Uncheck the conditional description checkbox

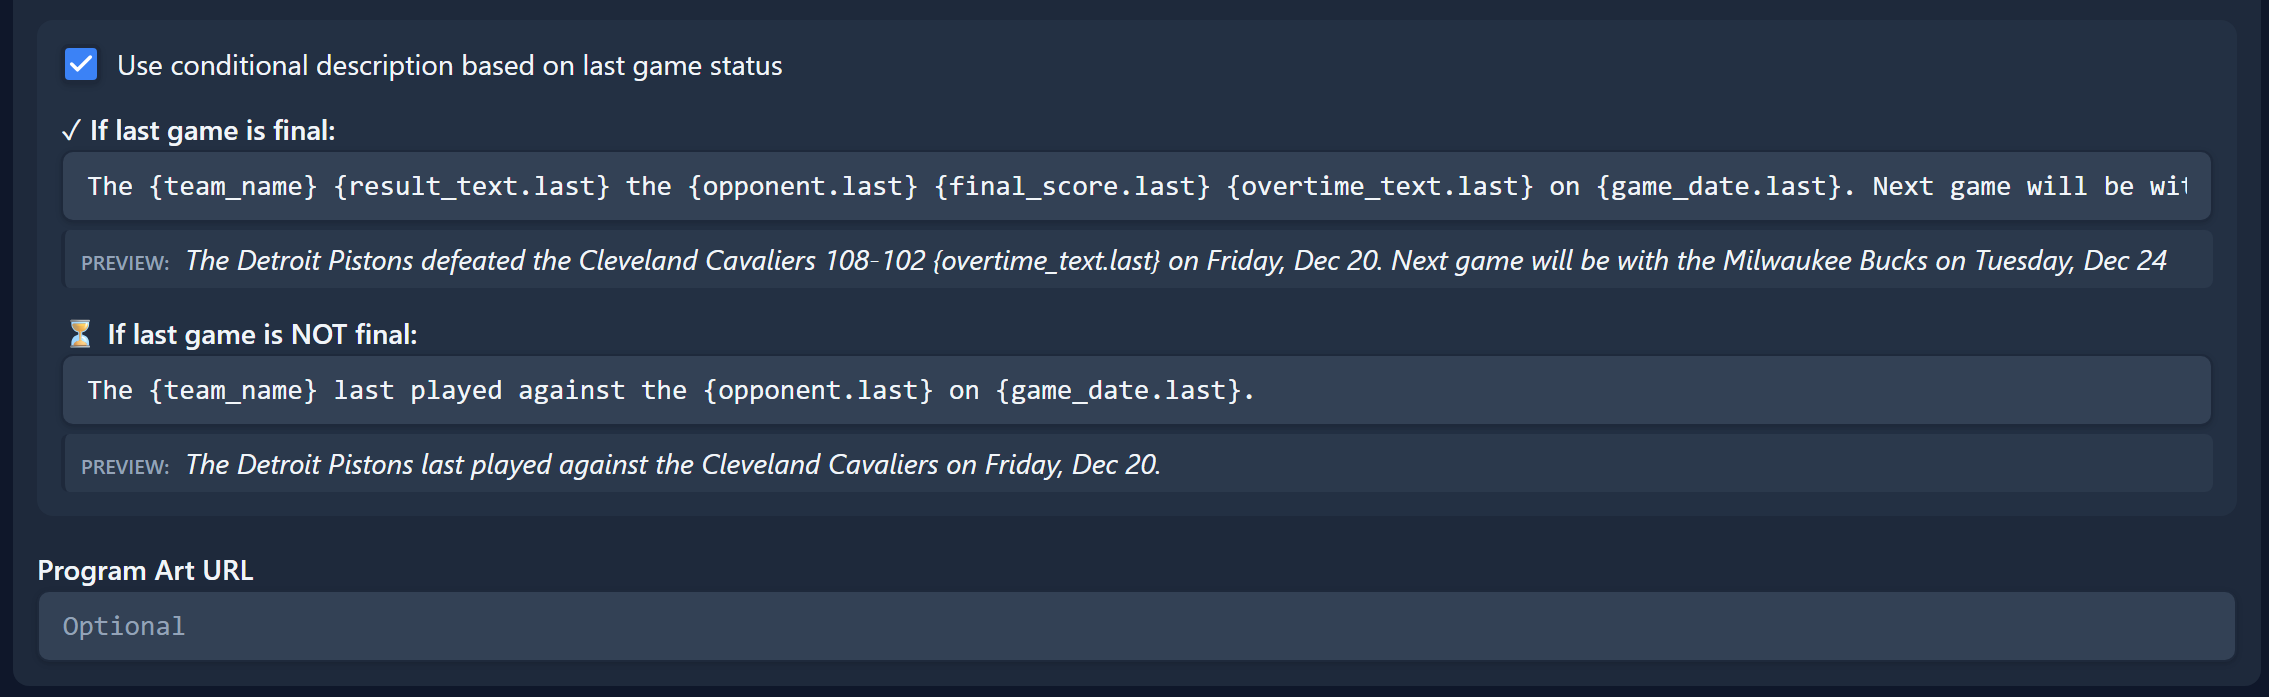tap(81, 65)
